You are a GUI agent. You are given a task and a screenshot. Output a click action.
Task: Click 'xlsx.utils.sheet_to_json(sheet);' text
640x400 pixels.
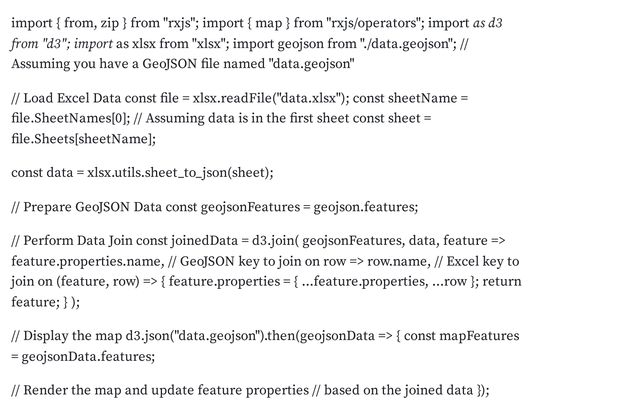pos(180,173)
